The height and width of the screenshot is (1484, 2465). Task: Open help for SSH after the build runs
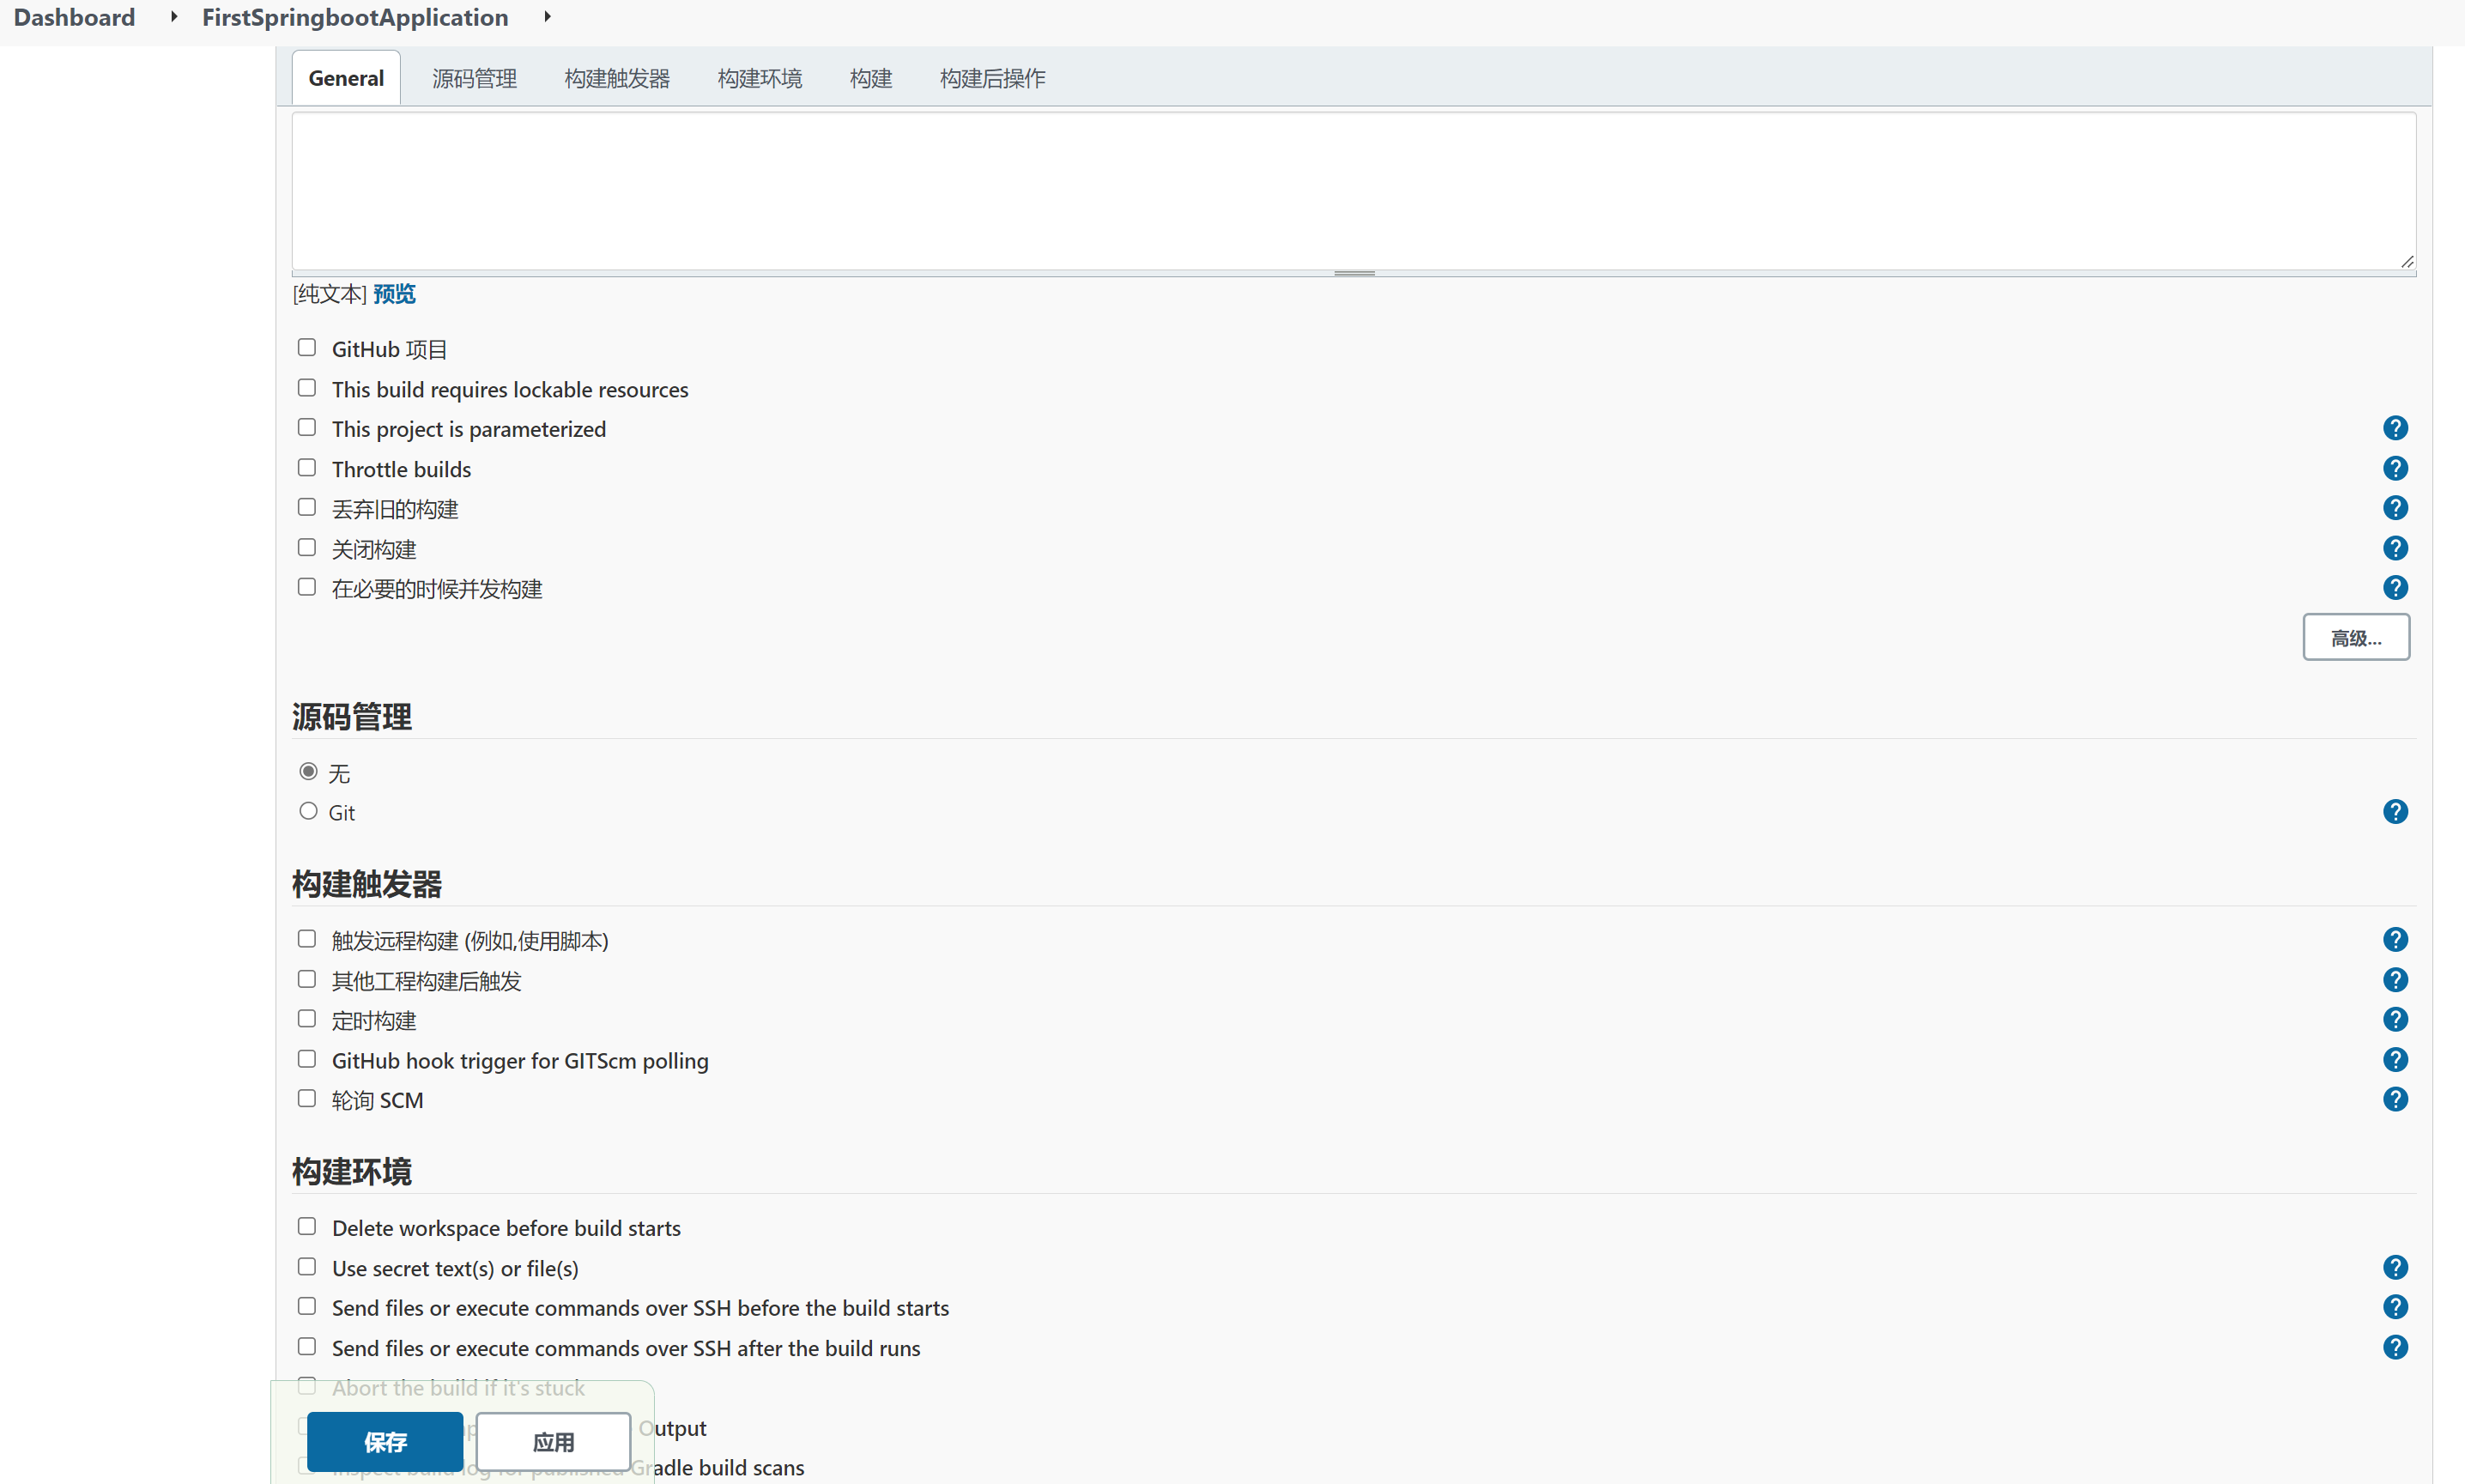pyautogui.click(x=2395, y=1347)
